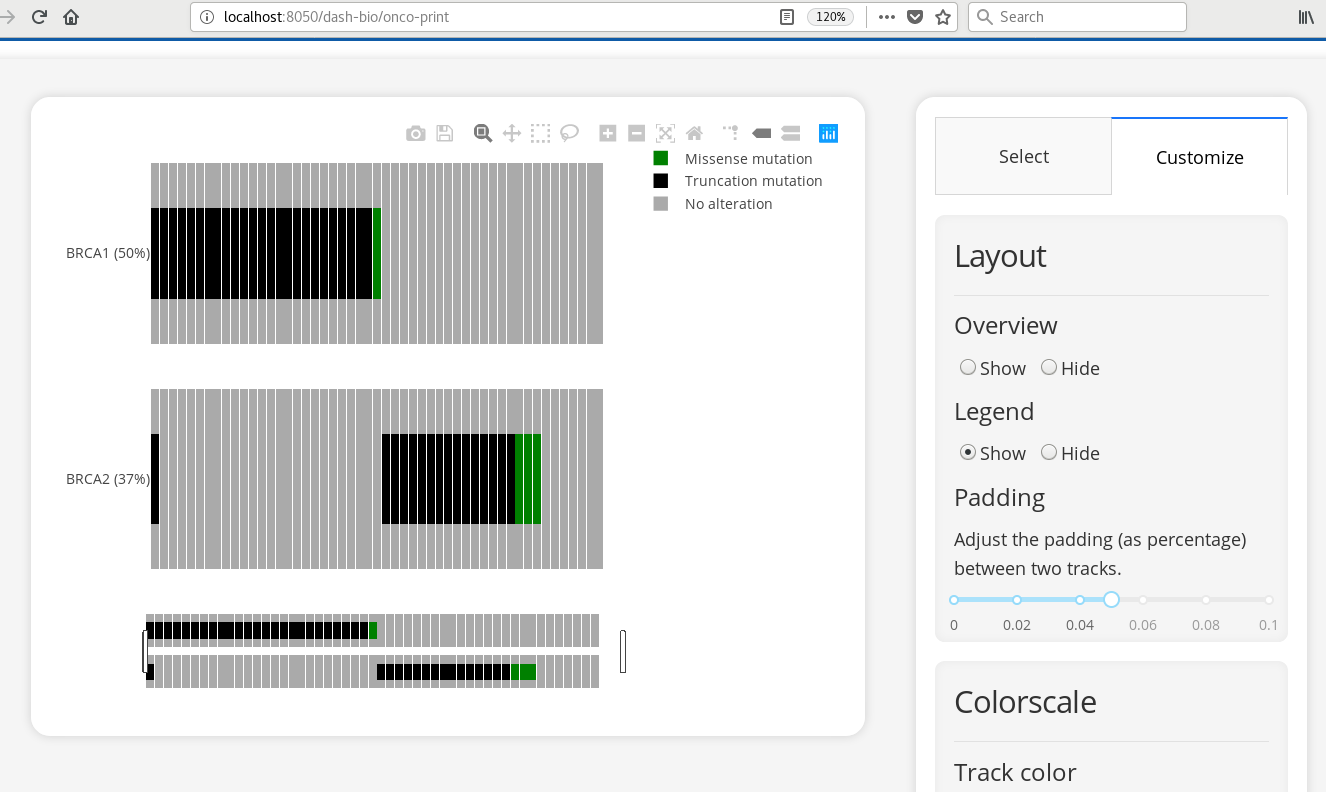
Task: Download the OncoPrint plot as PNG
Action: coord(415,132)
